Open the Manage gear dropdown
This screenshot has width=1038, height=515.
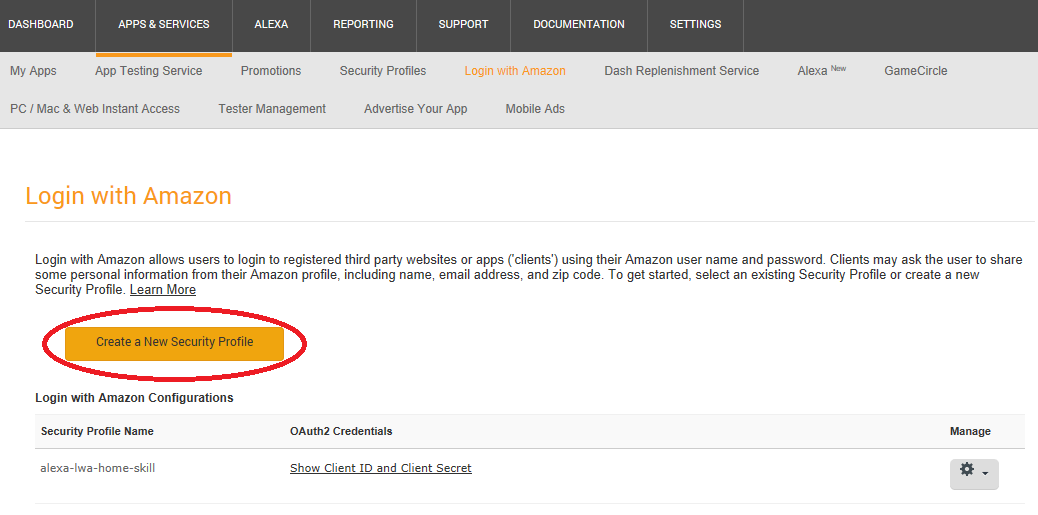tap(973, 472)
